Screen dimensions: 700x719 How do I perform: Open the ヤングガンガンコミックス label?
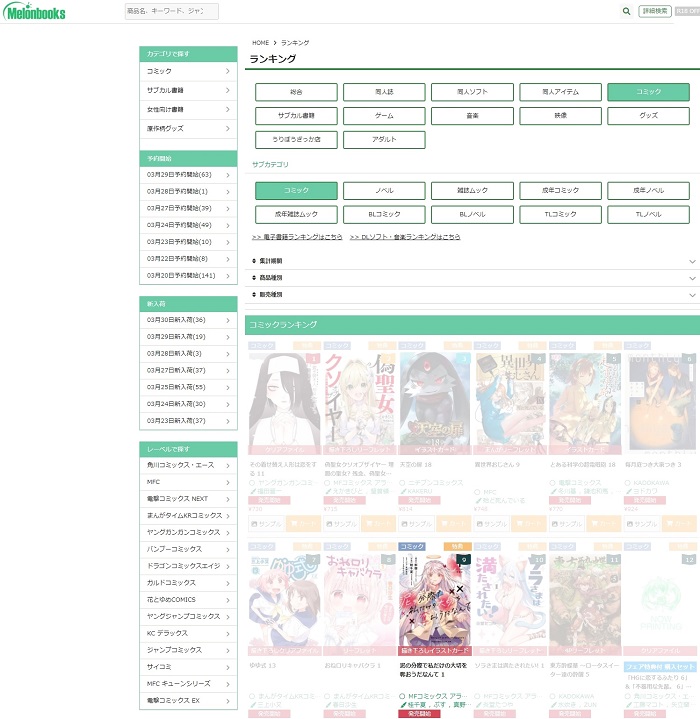188,532
